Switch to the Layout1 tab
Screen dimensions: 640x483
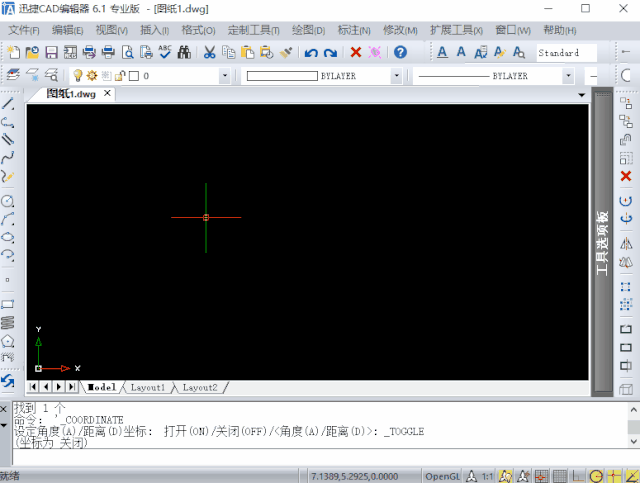148,387
